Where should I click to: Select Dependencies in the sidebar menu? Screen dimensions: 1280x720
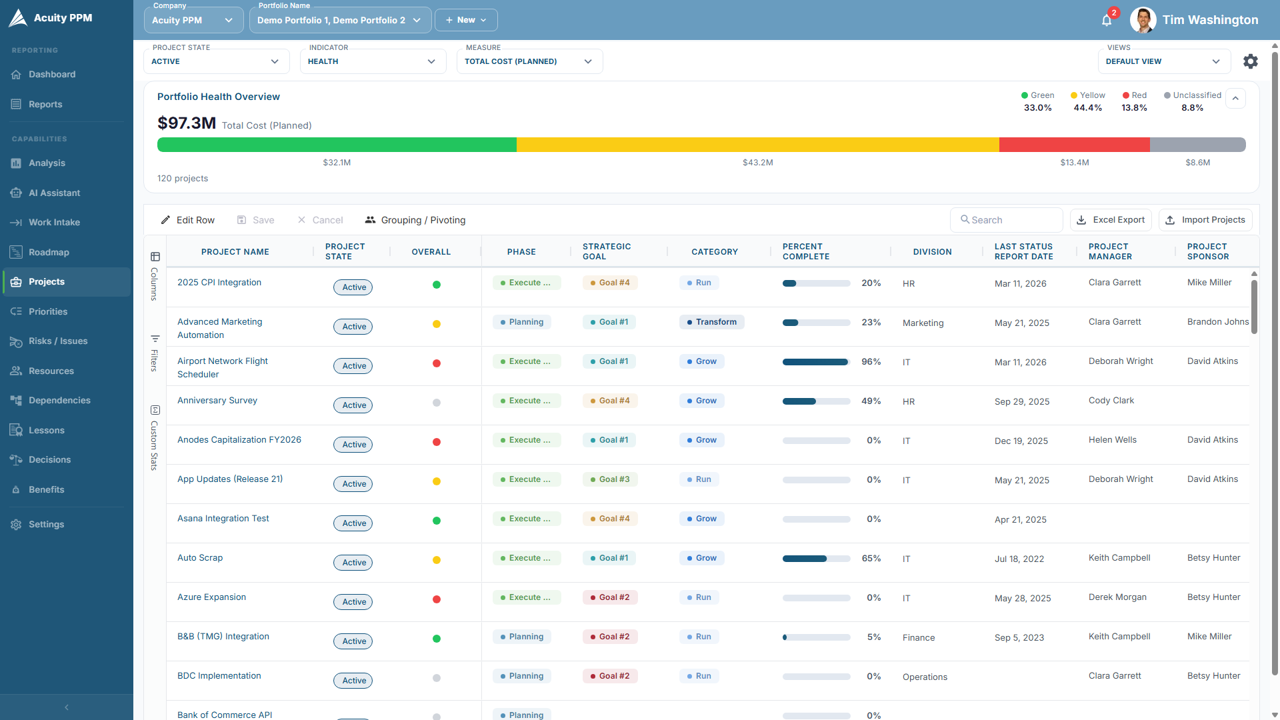pos(59,400)
